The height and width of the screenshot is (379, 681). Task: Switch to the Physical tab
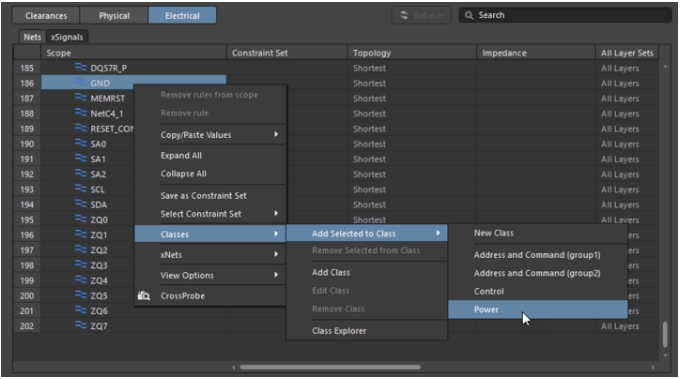(x=114, y=16)
